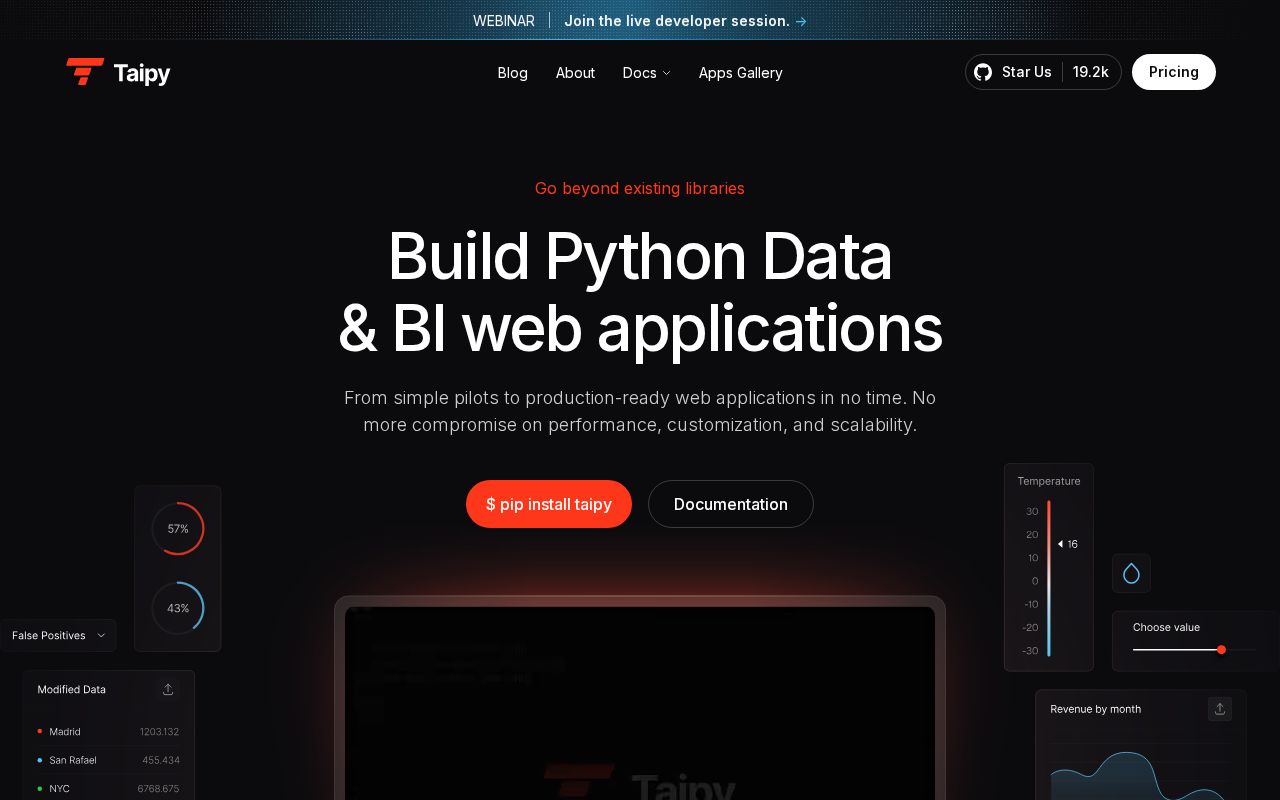Screen dimensions: 1280x800
Task: Click the export icon on the Revenue by month chart
Action: coord(1220,709)
